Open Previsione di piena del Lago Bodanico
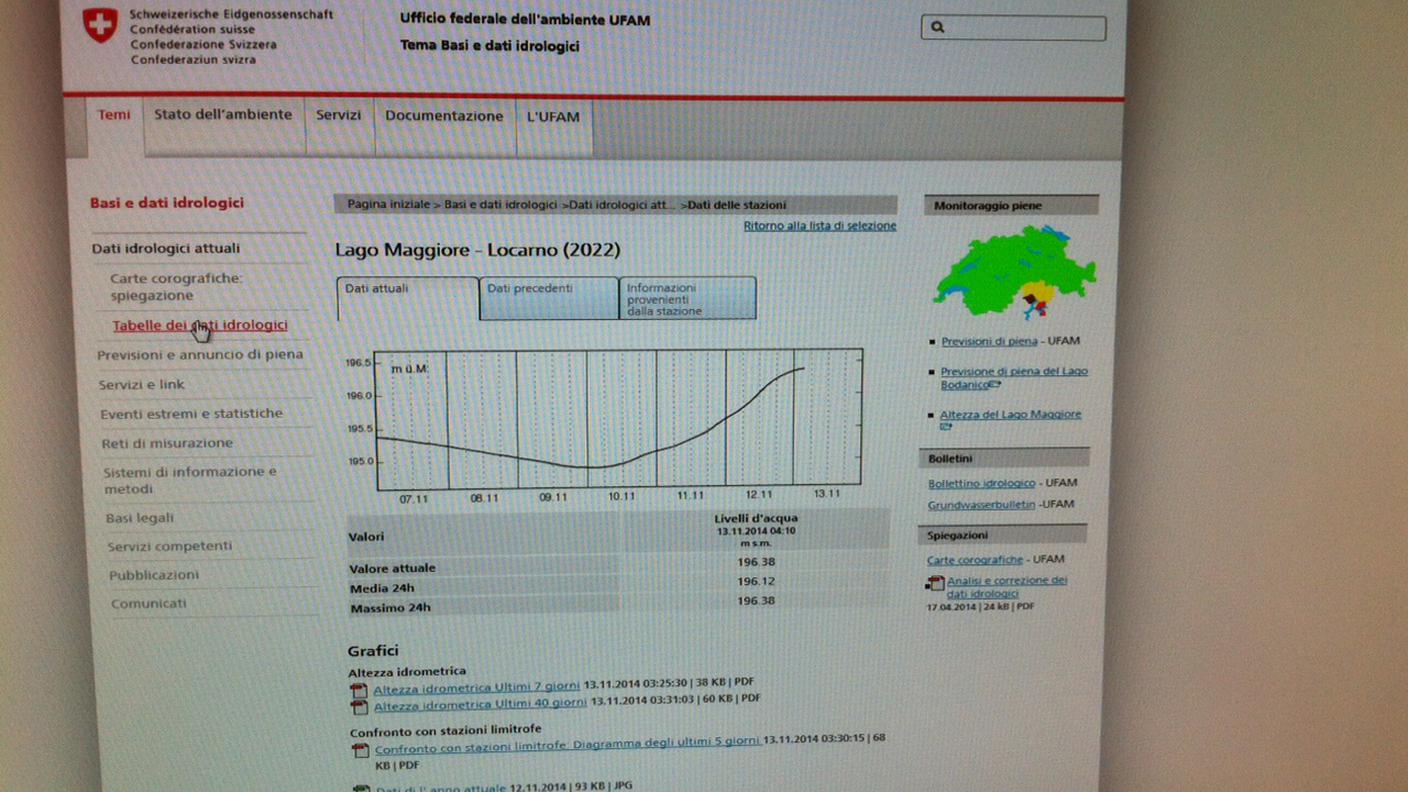The height and width of the screenshot is (792, 1408). [1013, 378]
